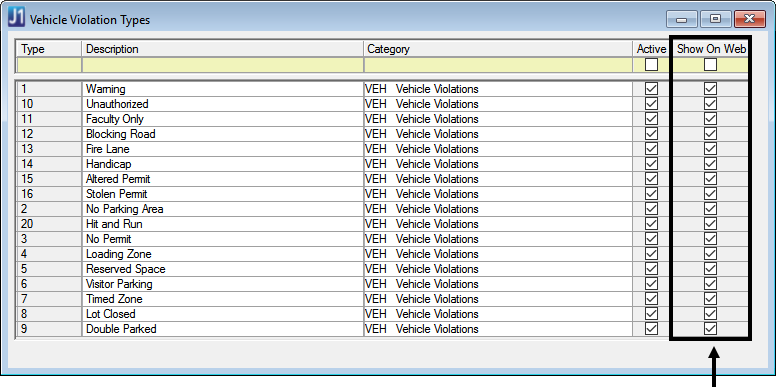Click the J1 application icon in title bar
This screenshot has height=388, width=776.
click(16, 18)
